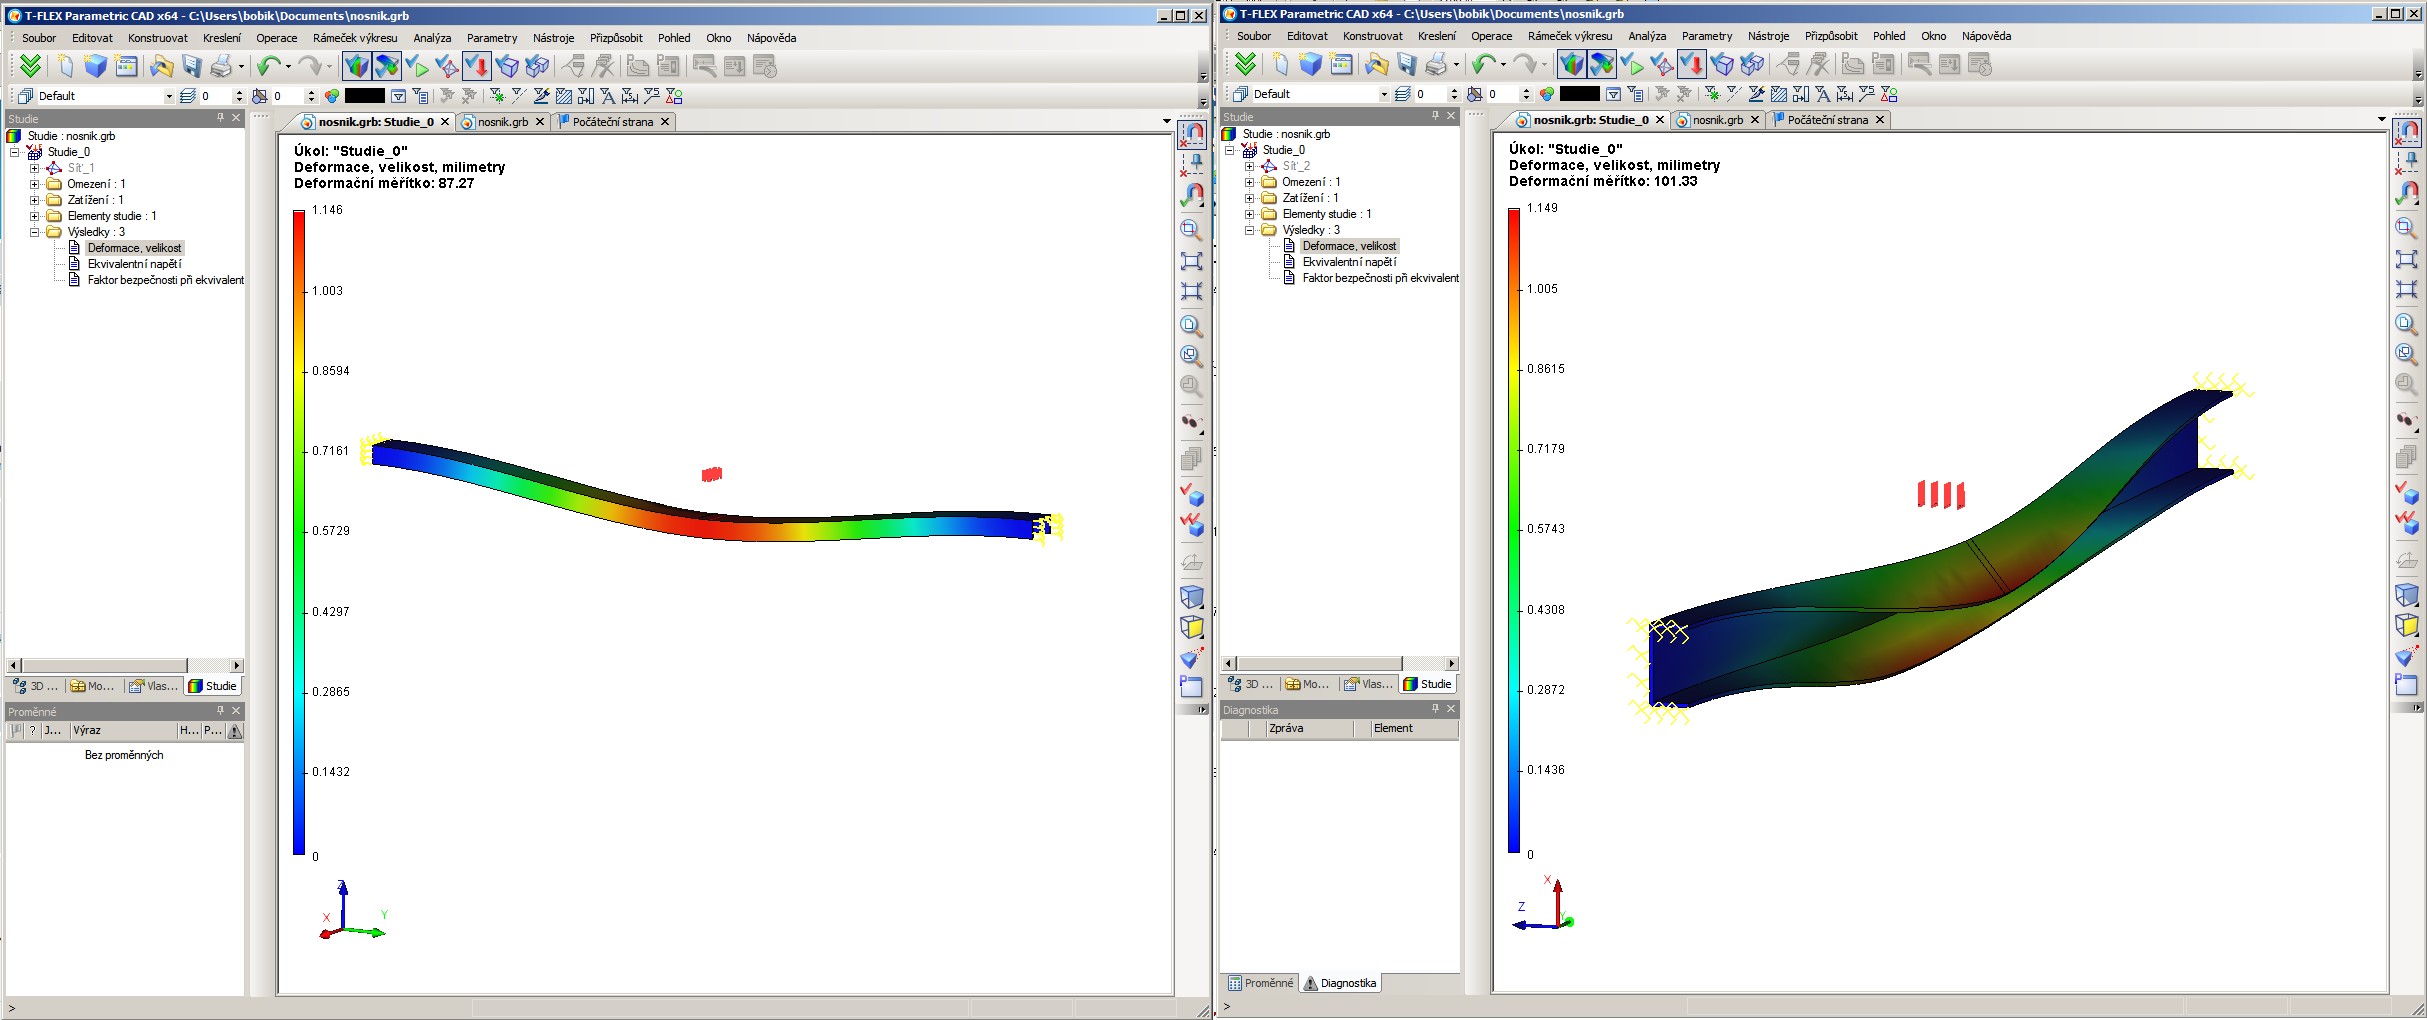Click the green run-calculation arrow icon in left window
This screenshot has width=2427, height=1020.
[x=417, y=67]
